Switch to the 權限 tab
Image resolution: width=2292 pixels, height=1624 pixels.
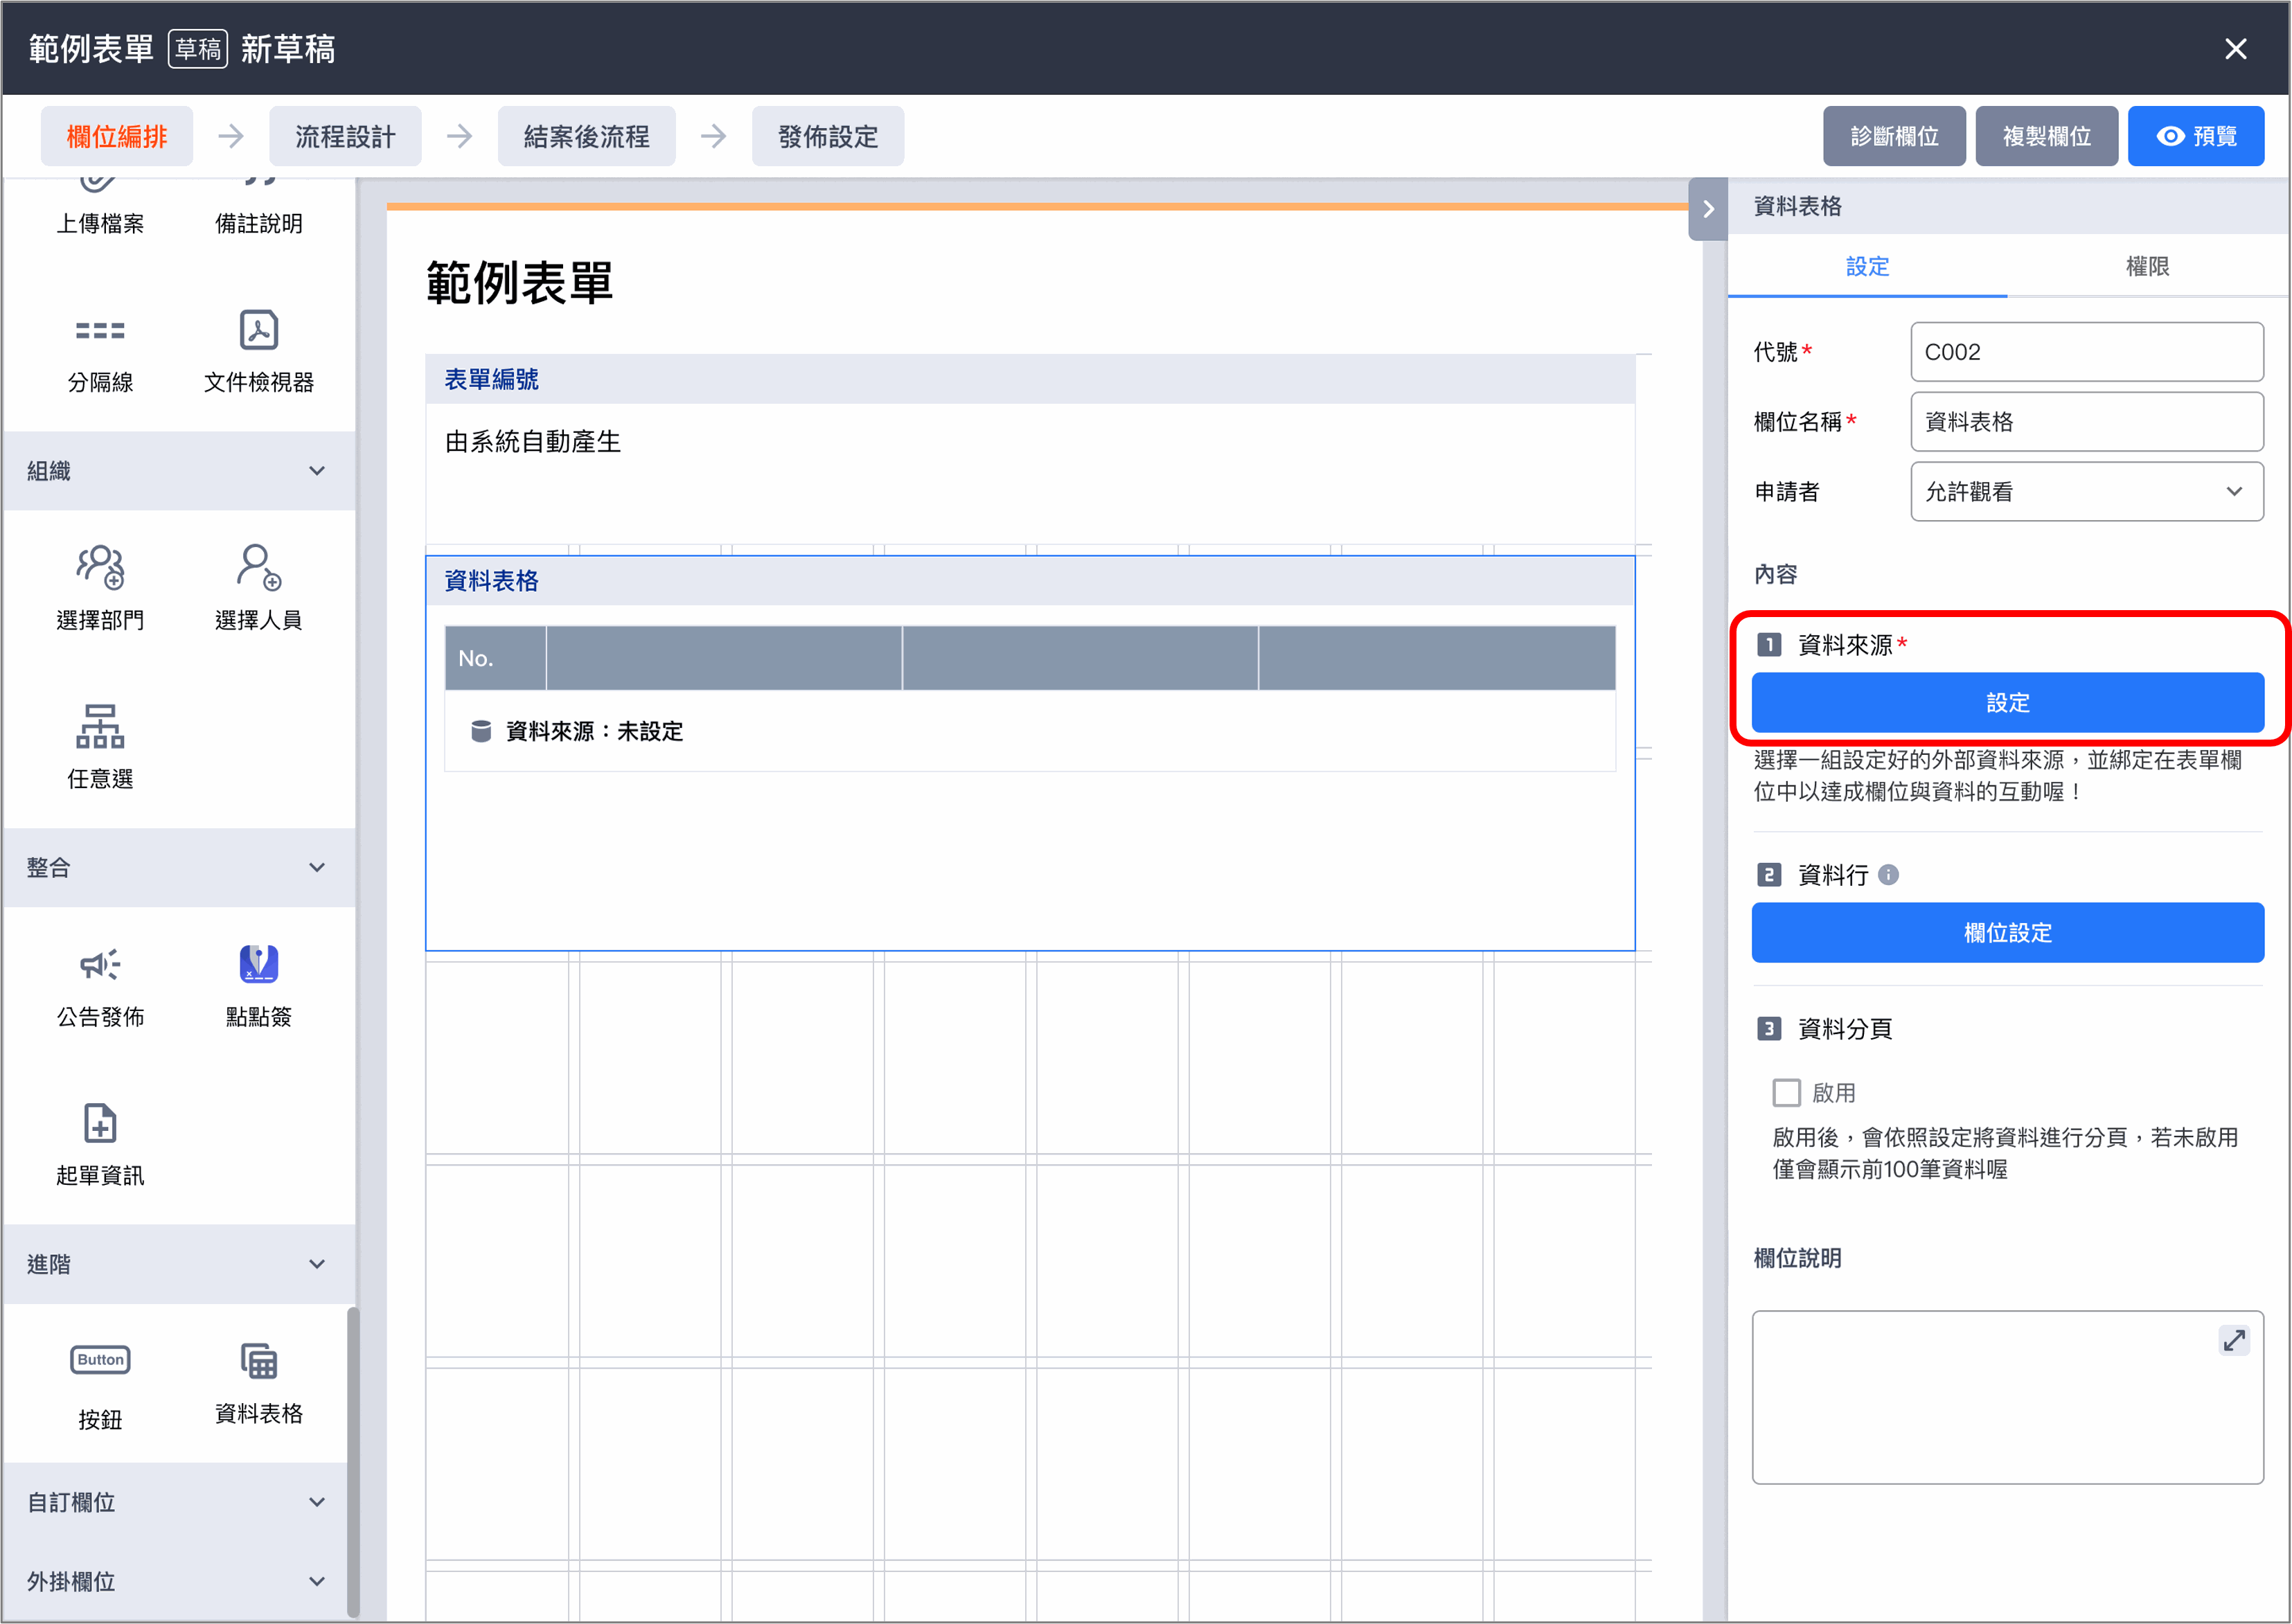tap(2147, 266)
